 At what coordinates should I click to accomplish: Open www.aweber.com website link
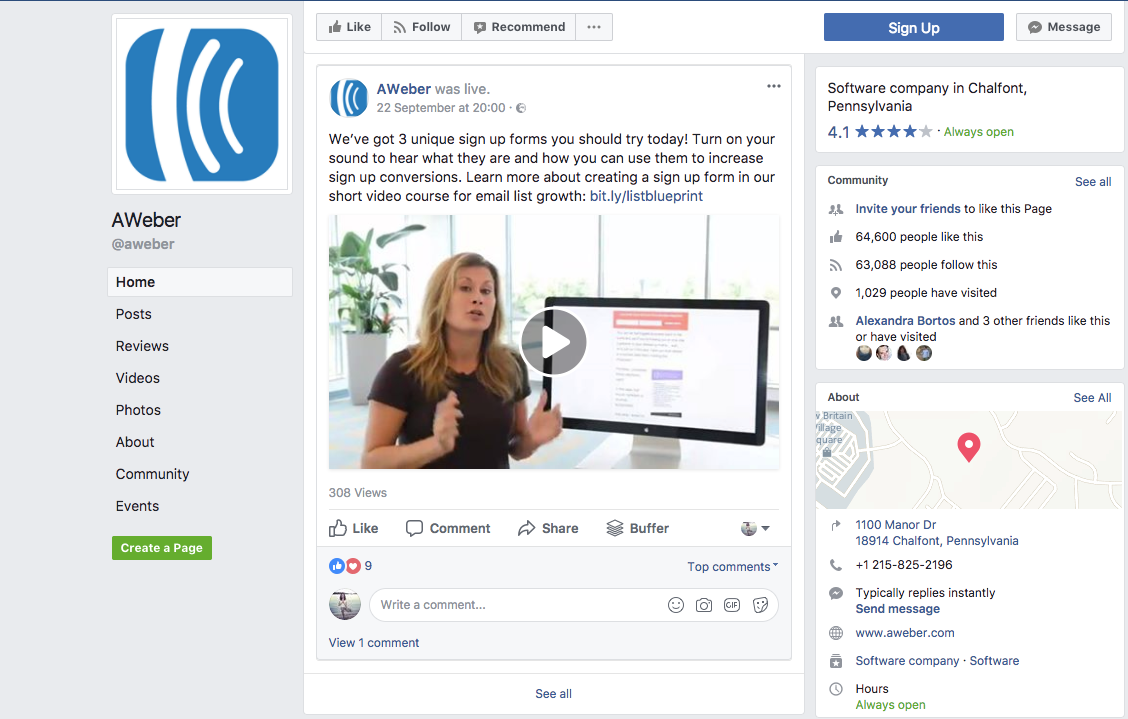pyautogui.click(x=904, y=633)
